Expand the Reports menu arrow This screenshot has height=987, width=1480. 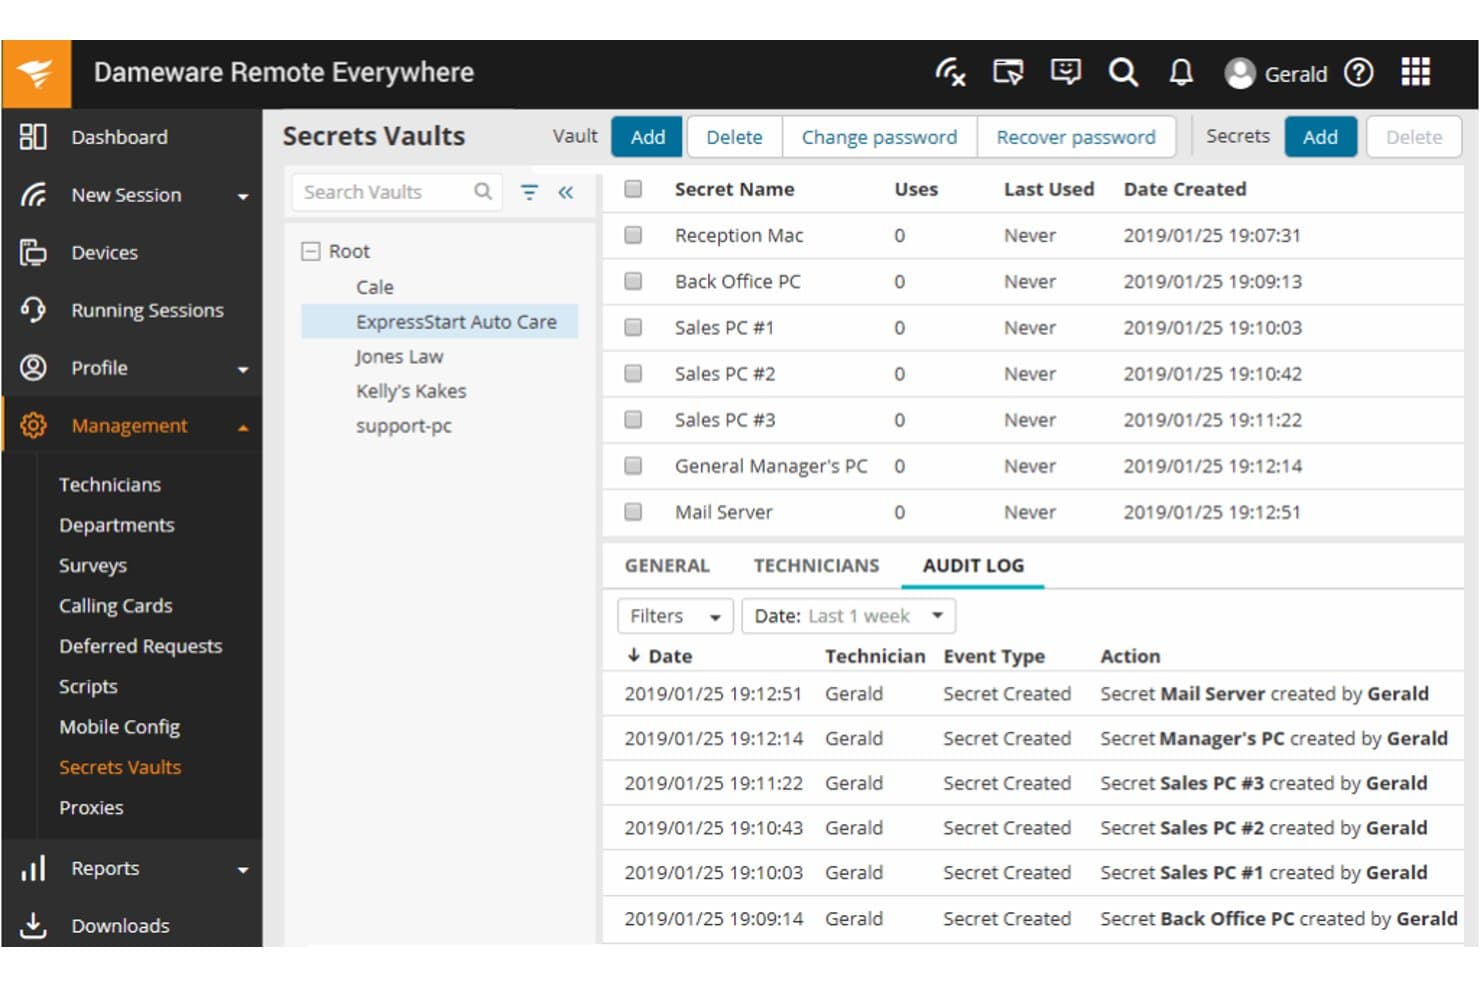click(x=243, y=870)
